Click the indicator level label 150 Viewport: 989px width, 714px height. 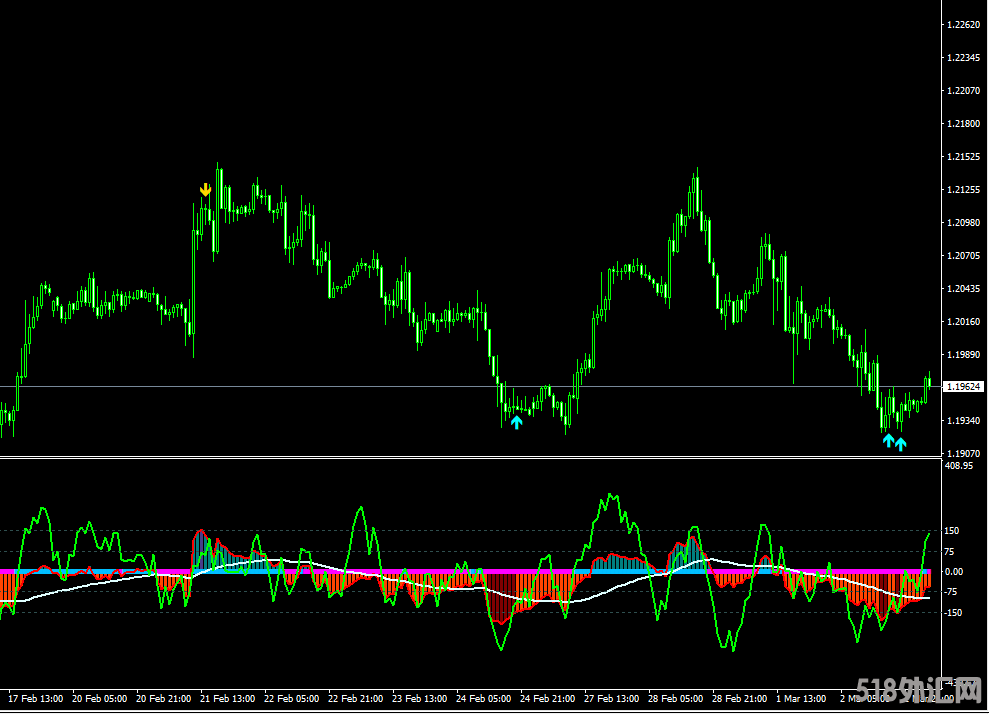tap(952, 531)
